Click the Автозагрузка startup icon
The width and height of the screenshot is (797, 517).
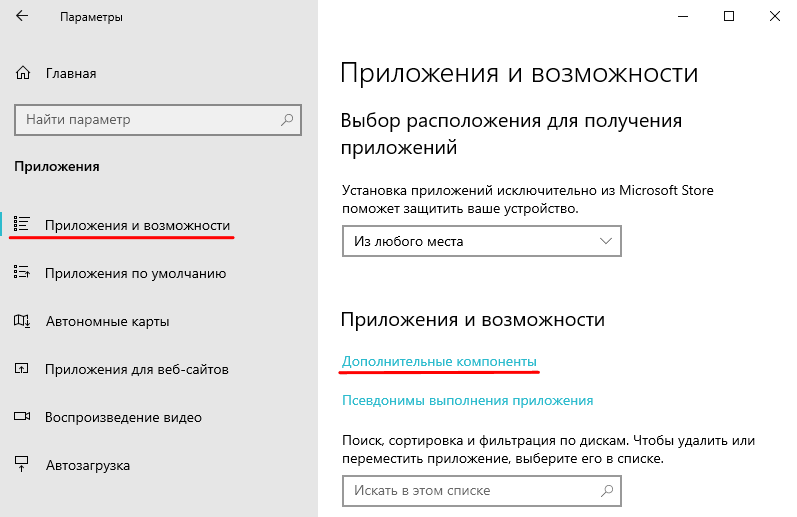(23, 465)
